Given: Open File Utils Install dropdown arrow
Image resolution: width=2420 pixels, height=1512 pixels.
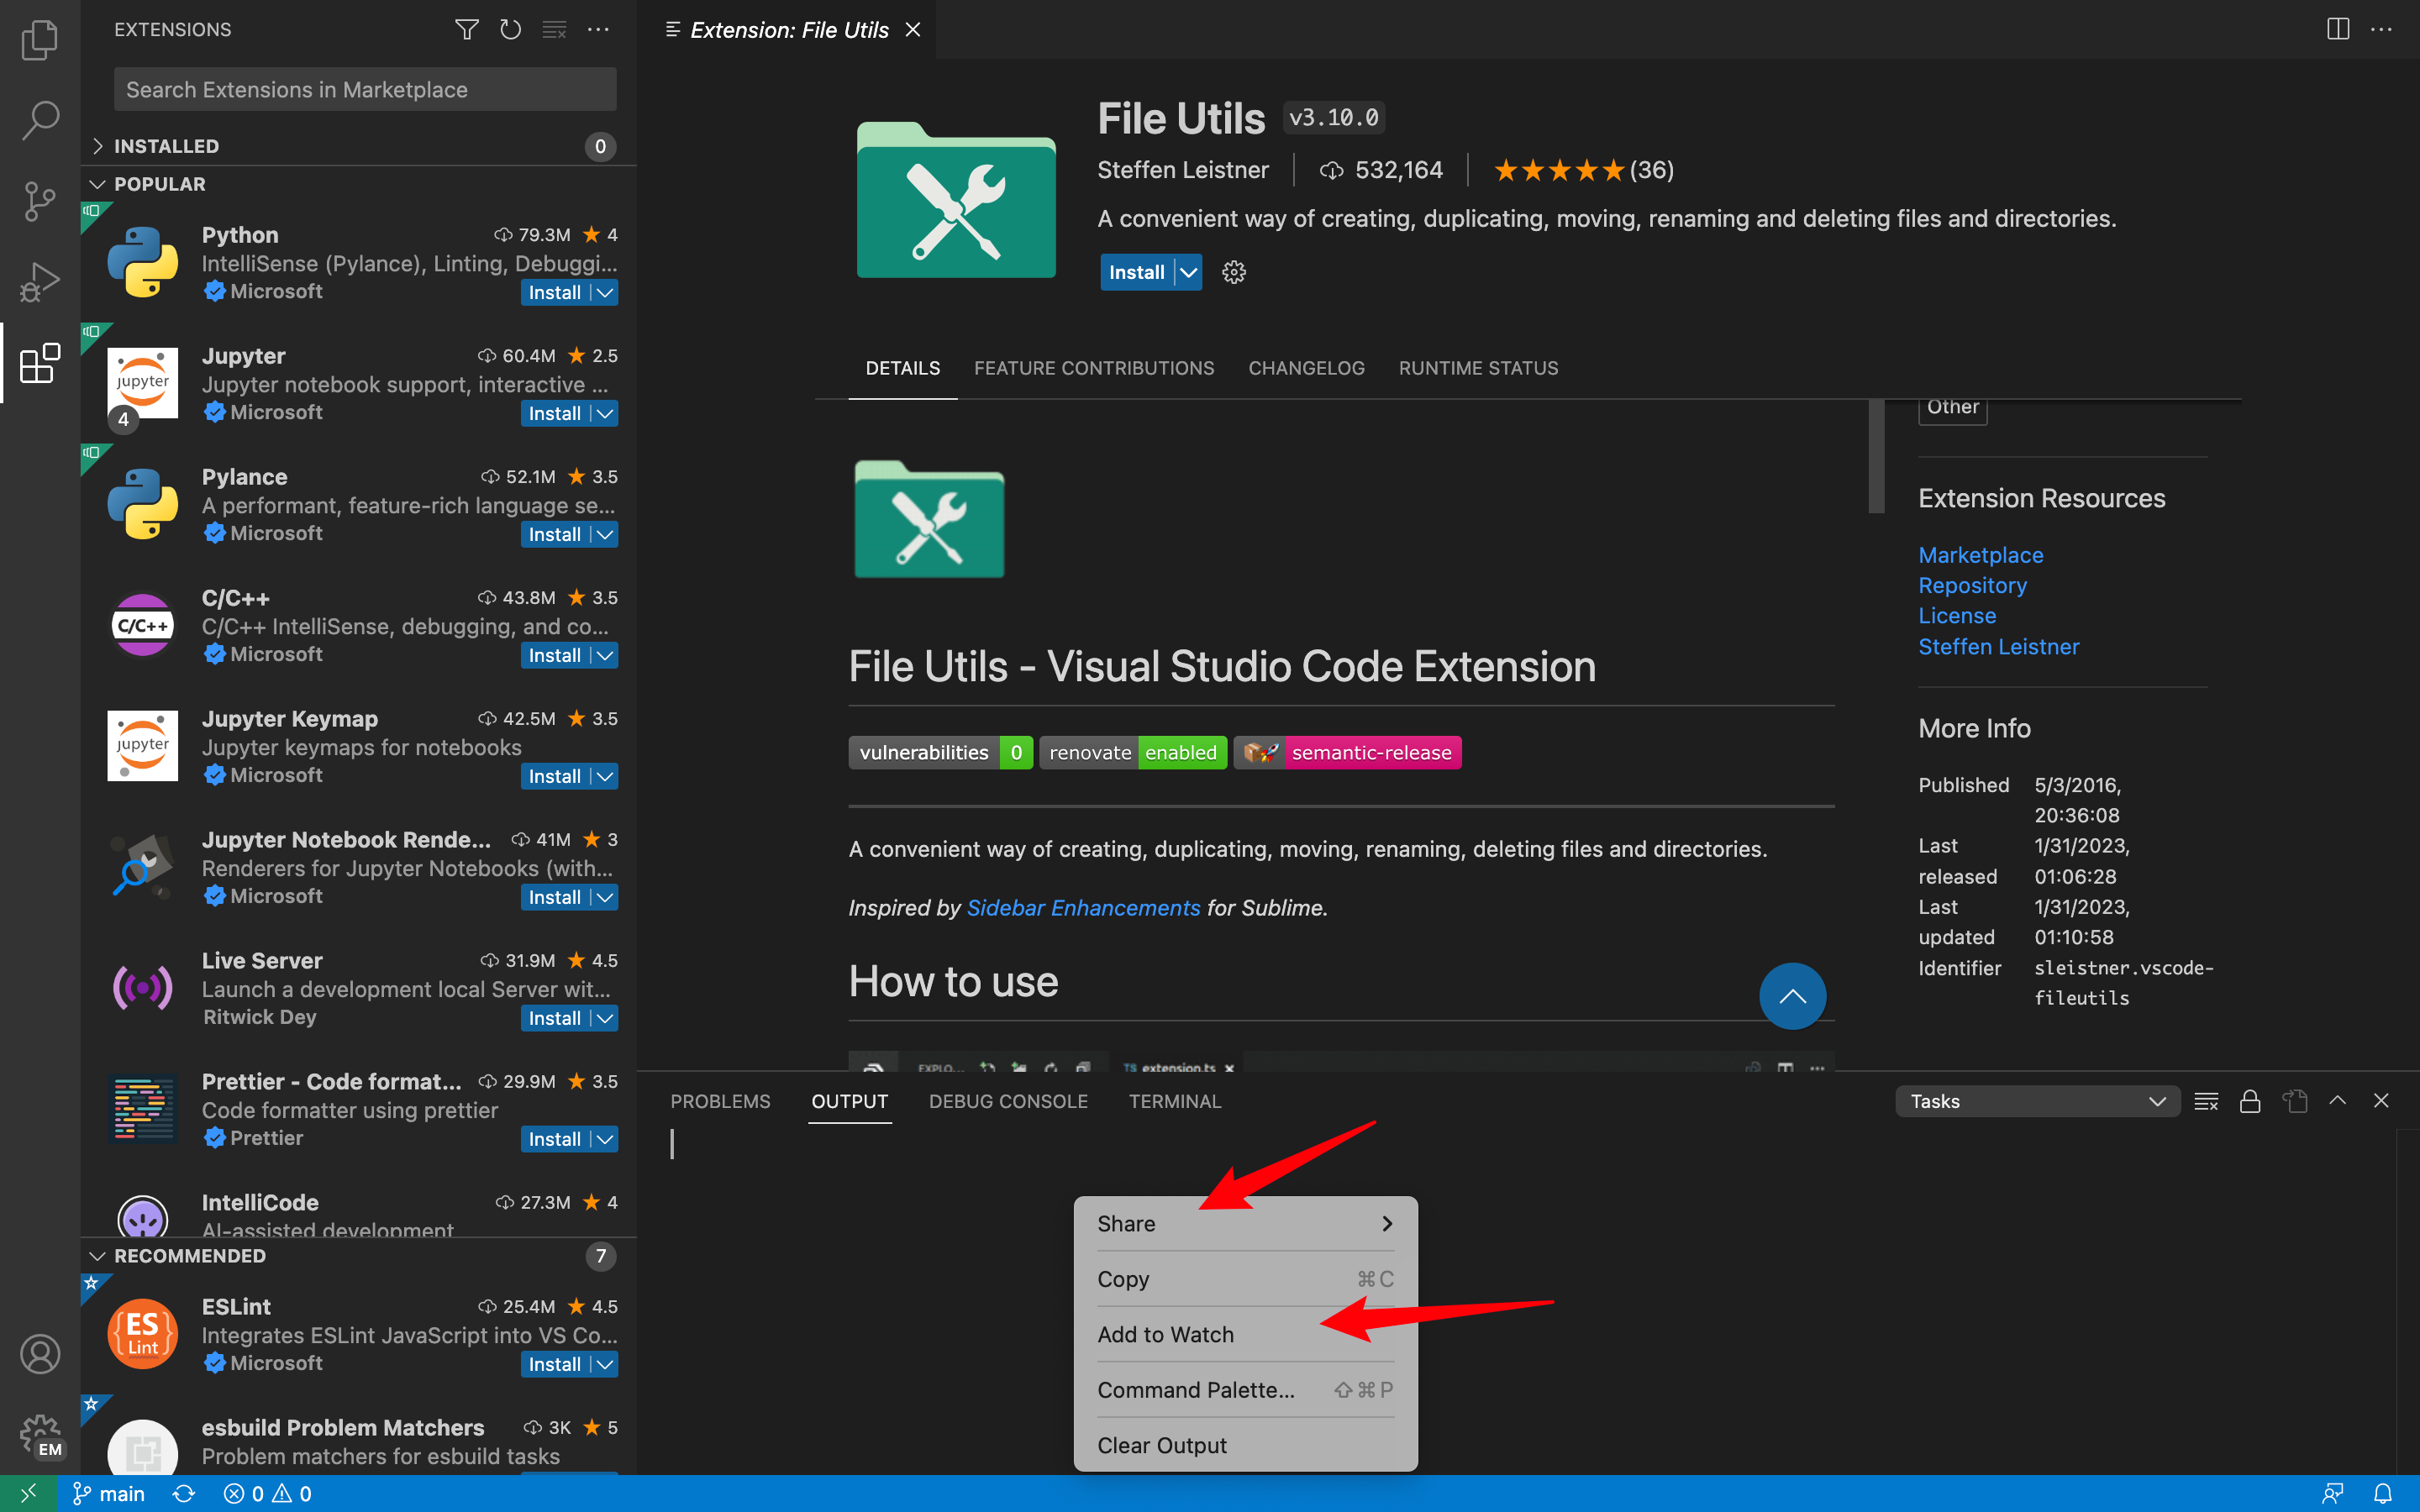Looking at the screenshot, I should pyautogui.click(x=1188, y=272).
